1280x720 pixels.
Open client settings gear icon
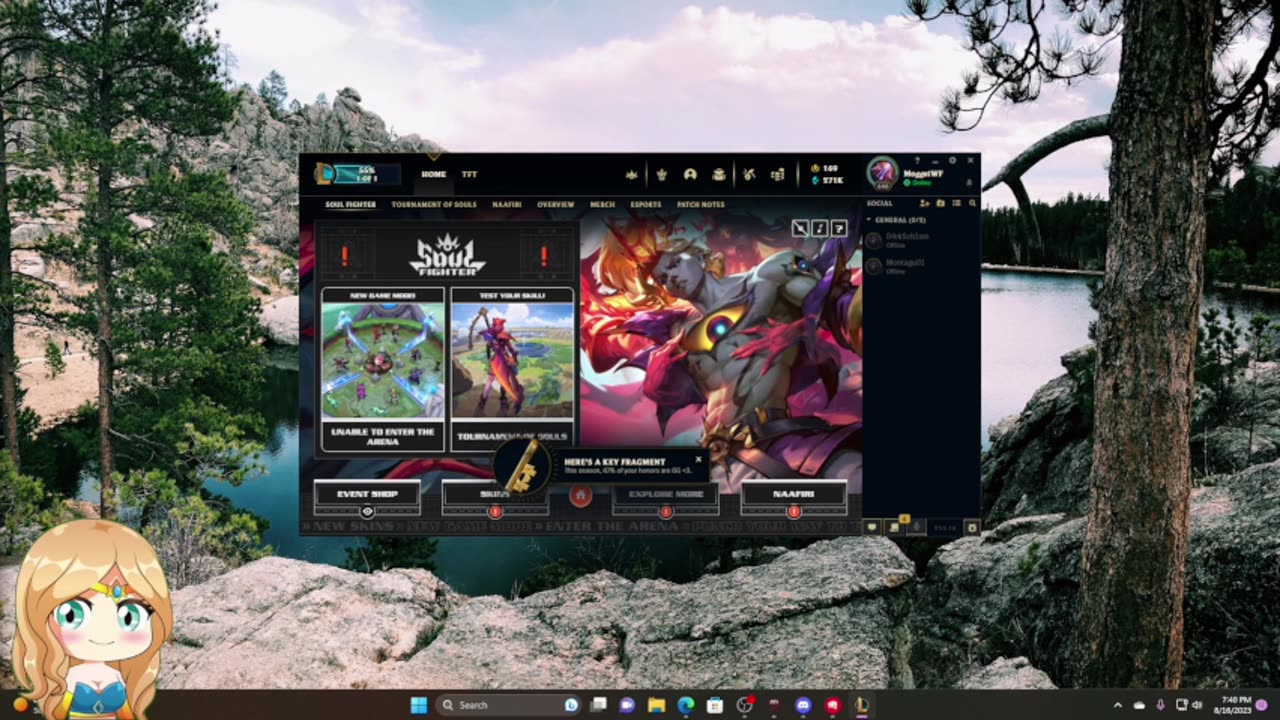pyautogui.click(x=952, y=160)
